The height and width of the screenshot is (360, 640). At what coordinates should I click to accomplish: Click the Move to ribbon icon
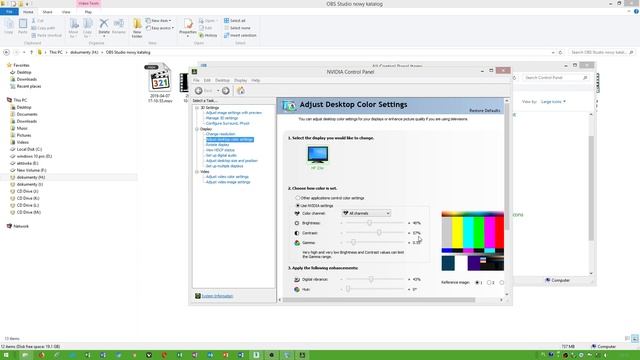click(73, 24)
